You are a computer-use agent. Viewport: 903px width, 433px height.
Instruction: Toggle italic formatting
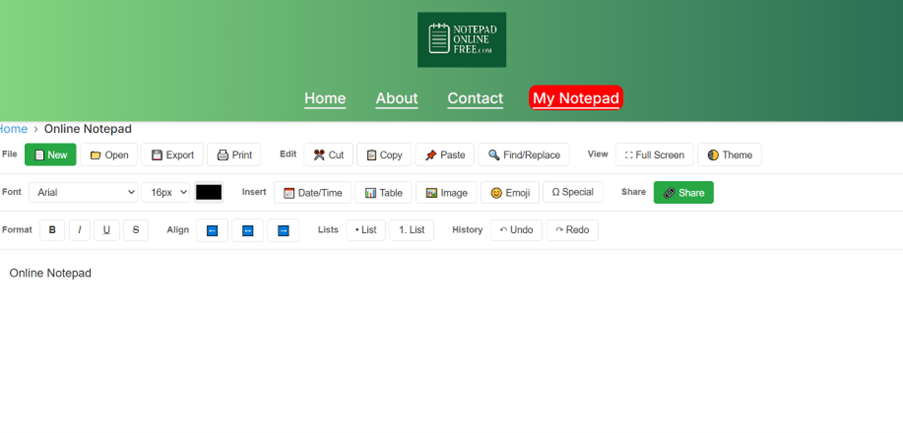[x=80, y=230]
